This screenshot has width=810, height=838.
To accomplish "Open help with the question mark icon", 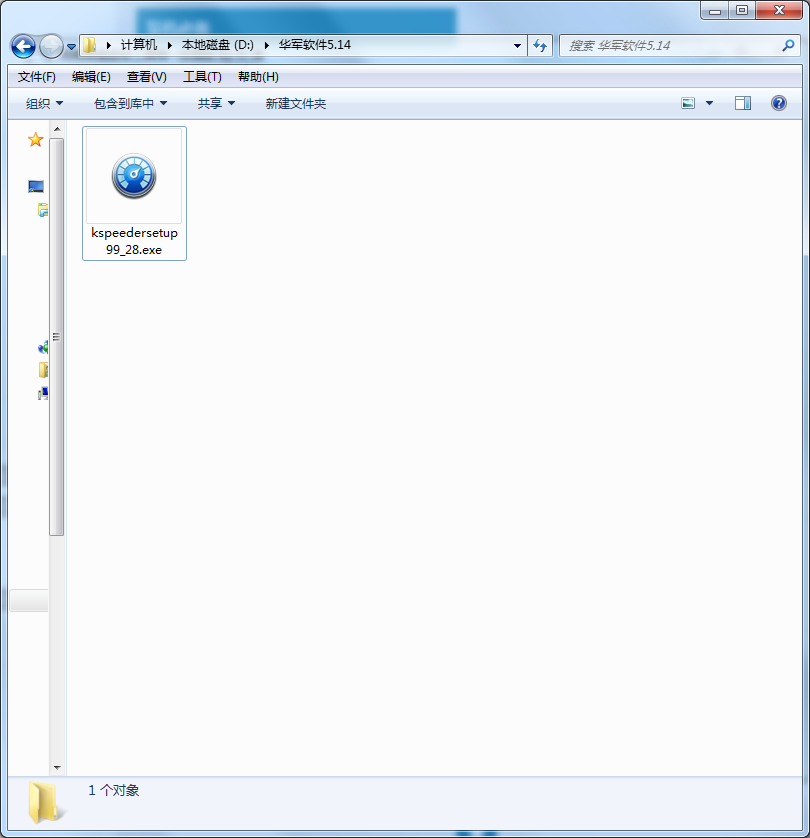I will point(779,103).
